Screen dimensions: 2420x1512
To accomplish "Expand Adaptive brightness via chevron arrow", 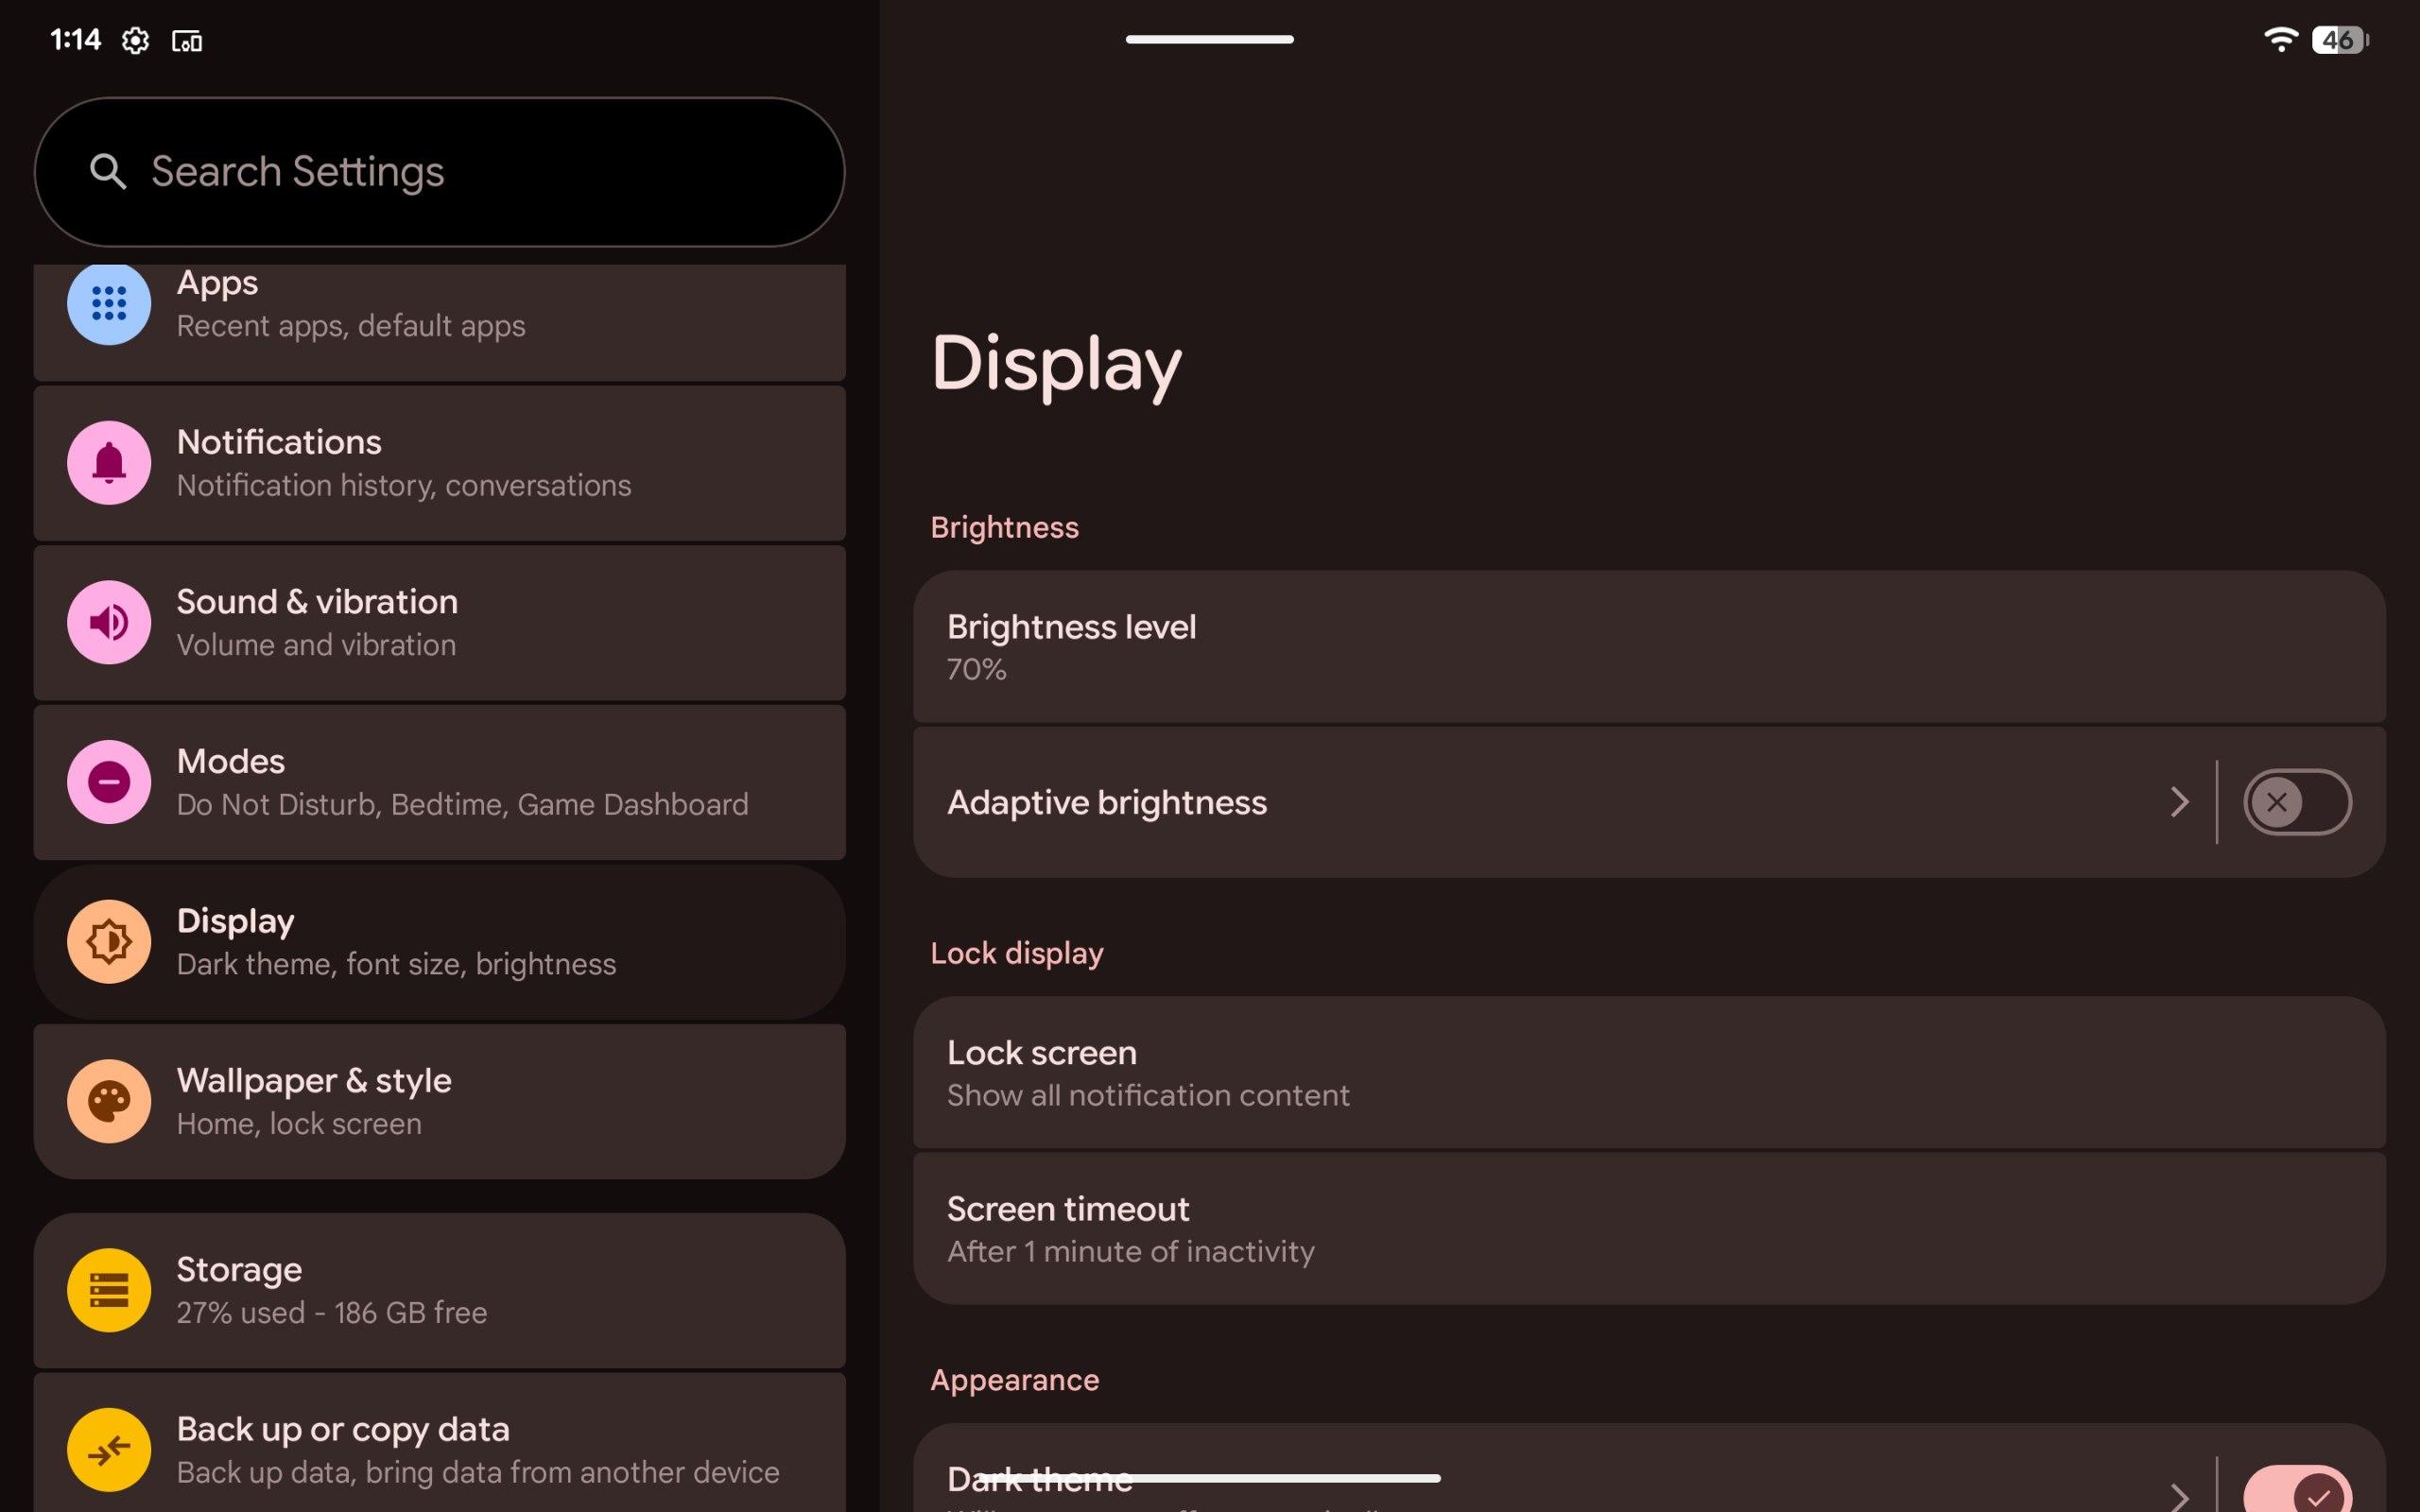I will click(2180, 802).
